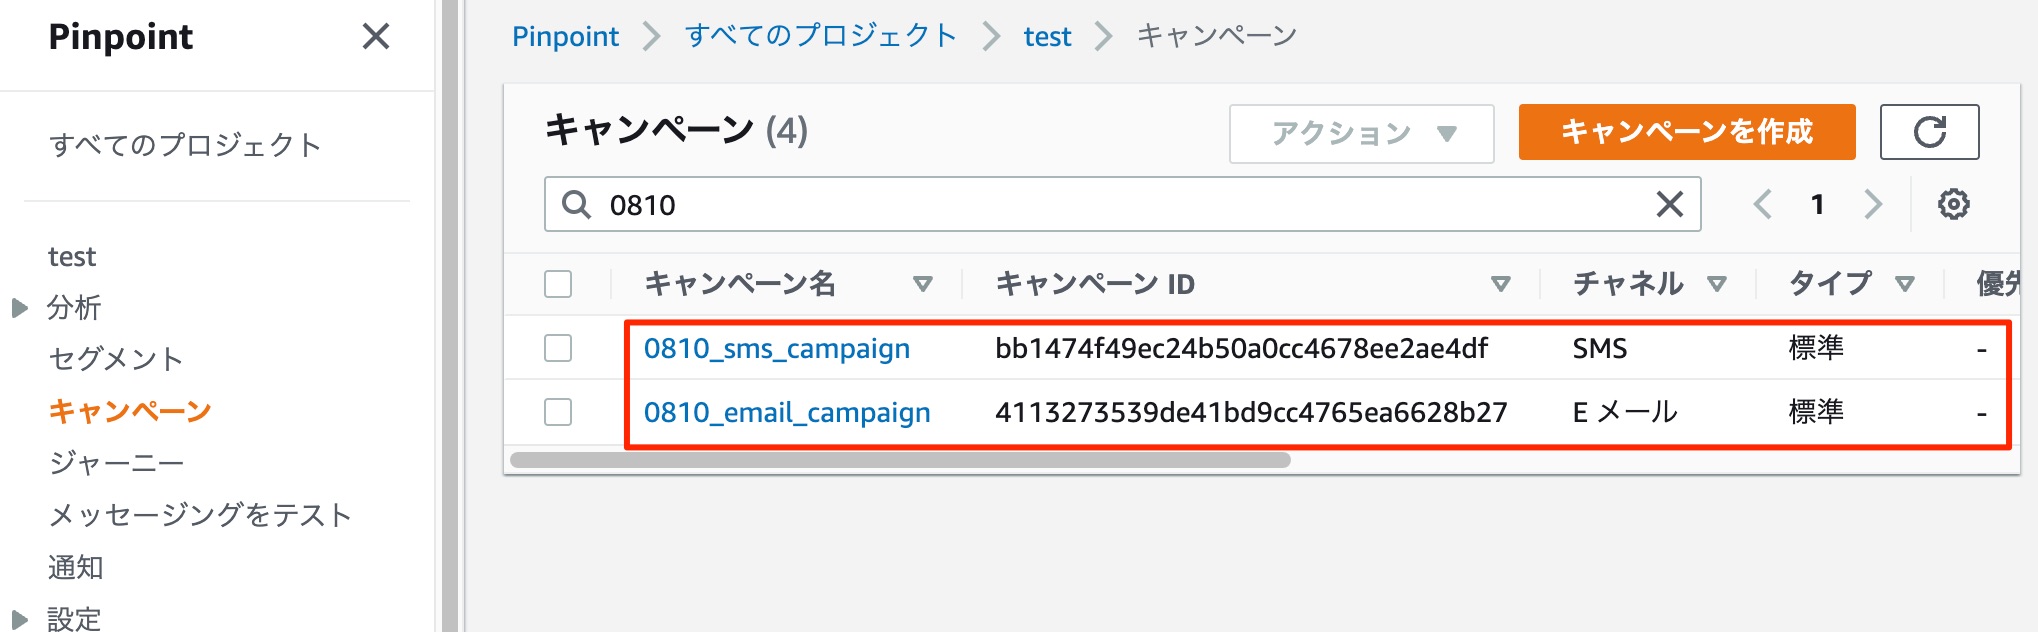
Task: Select all campaigns header checkbox
Action: [x=558, y=284]
